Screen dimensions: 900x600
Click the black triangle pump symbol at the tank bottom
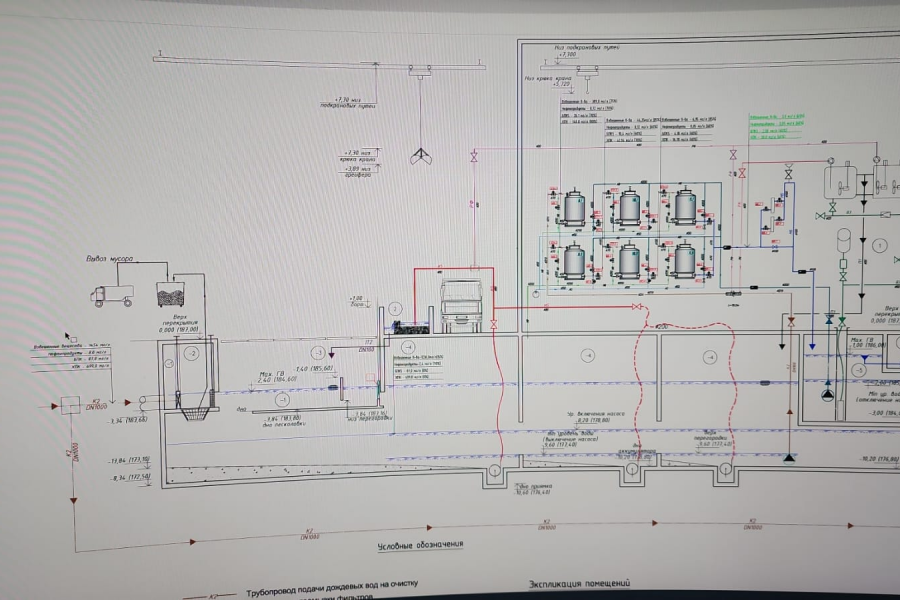coord(789,458)
